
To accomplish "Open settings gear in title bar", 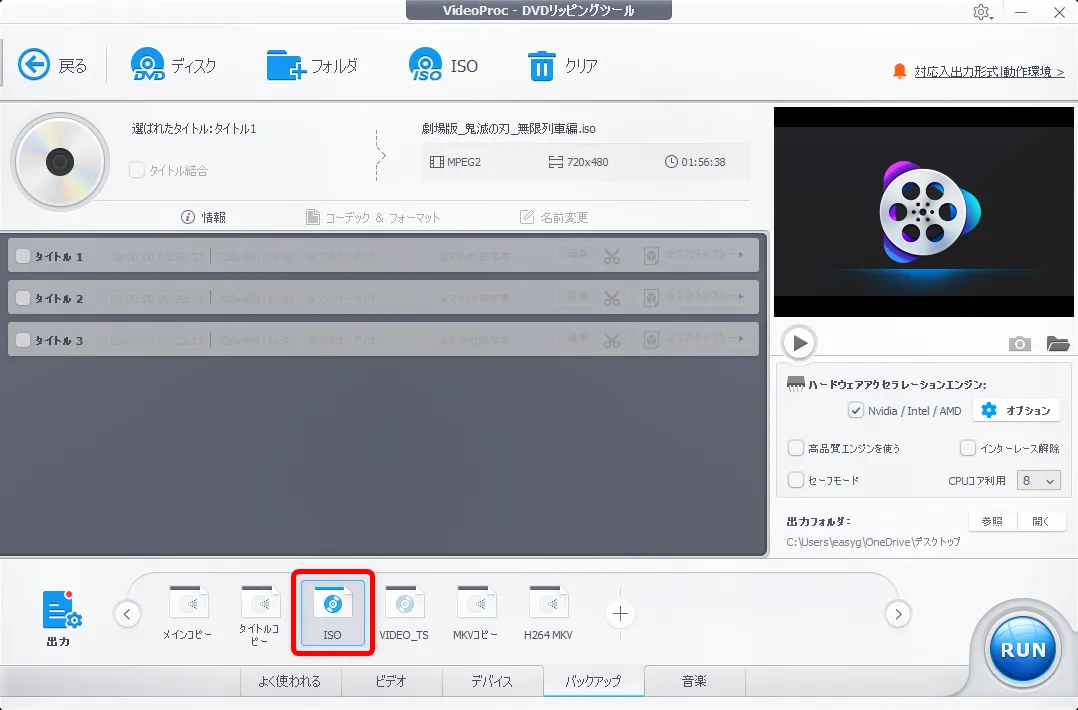I will 982,12.
